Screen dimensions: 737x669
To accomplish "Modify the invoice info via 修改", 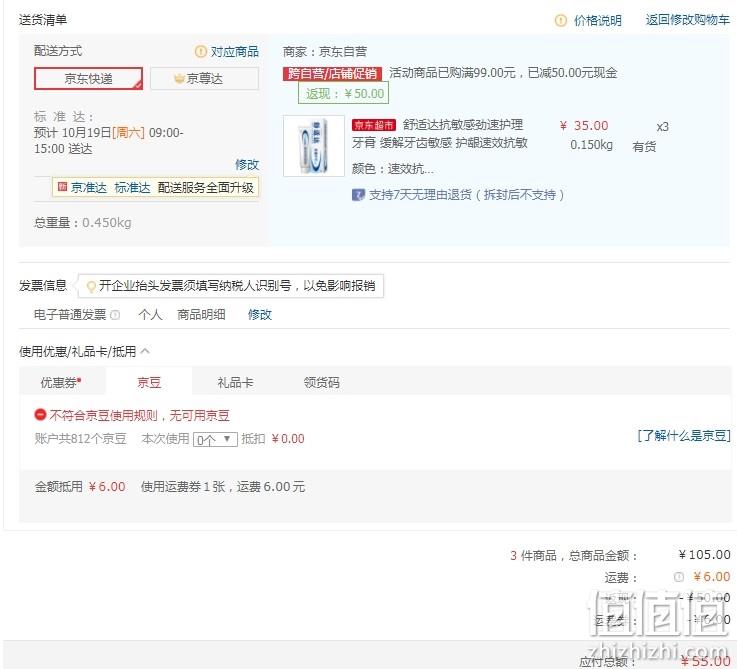I will (260, 315).
